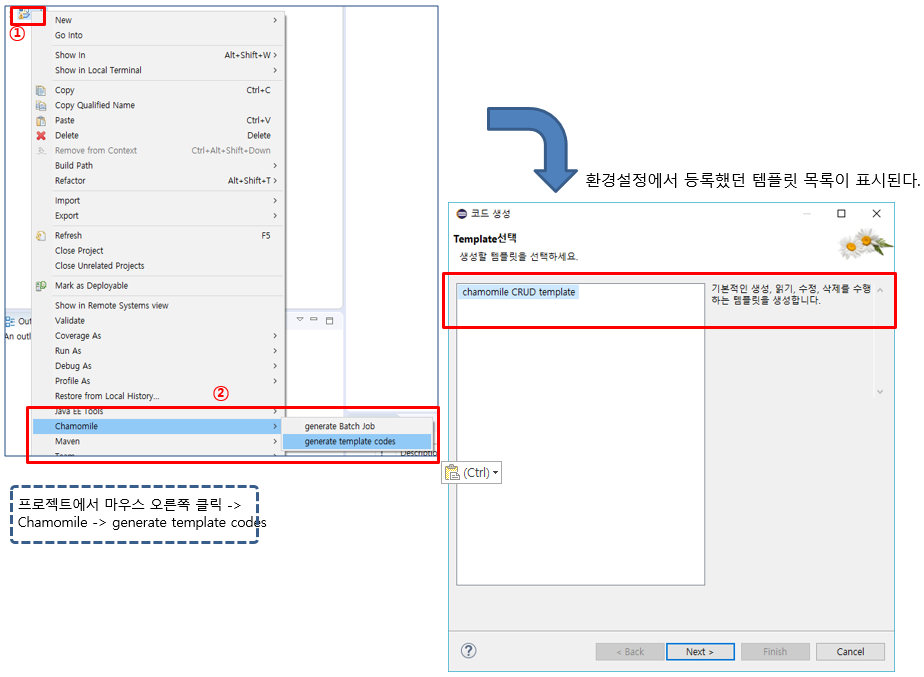924x677 pixels.
Task: Click the description scrollbar's up arrow
Action: click(880, 290)
